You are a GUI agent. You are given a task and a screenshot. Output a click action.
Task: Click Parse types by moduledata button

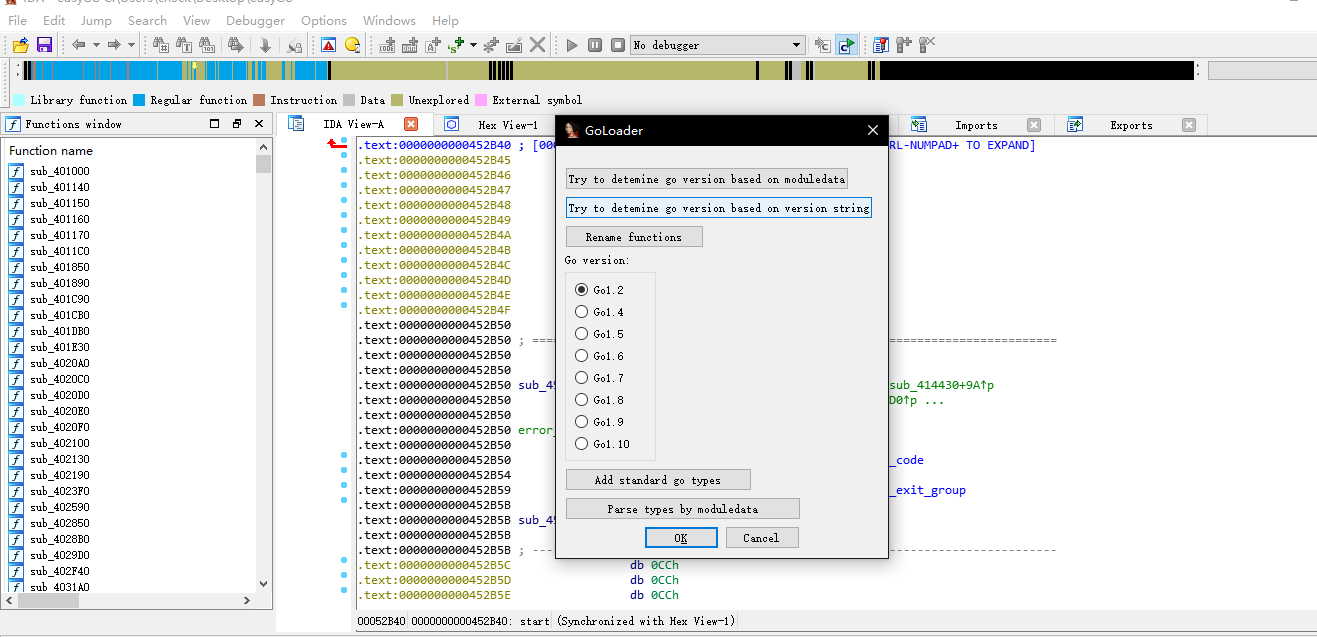683,509
